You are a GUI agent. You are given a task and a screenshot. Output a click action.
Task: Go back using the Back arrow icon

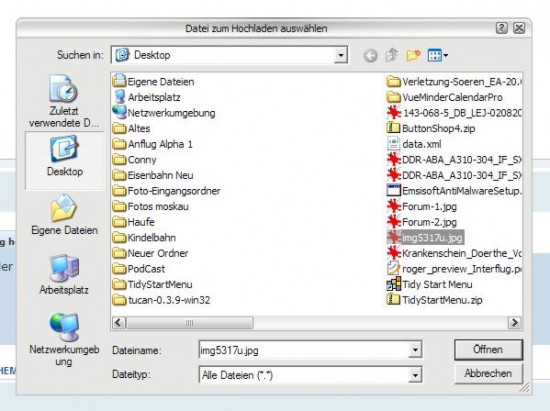pyautogui.click(x=370, y=55)
